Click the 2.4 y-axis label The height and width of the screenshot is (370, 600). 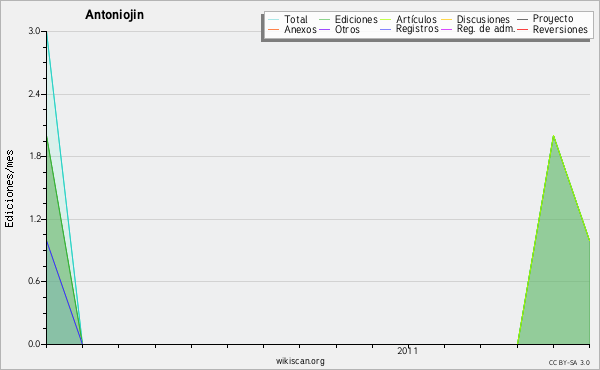[34, 94]
